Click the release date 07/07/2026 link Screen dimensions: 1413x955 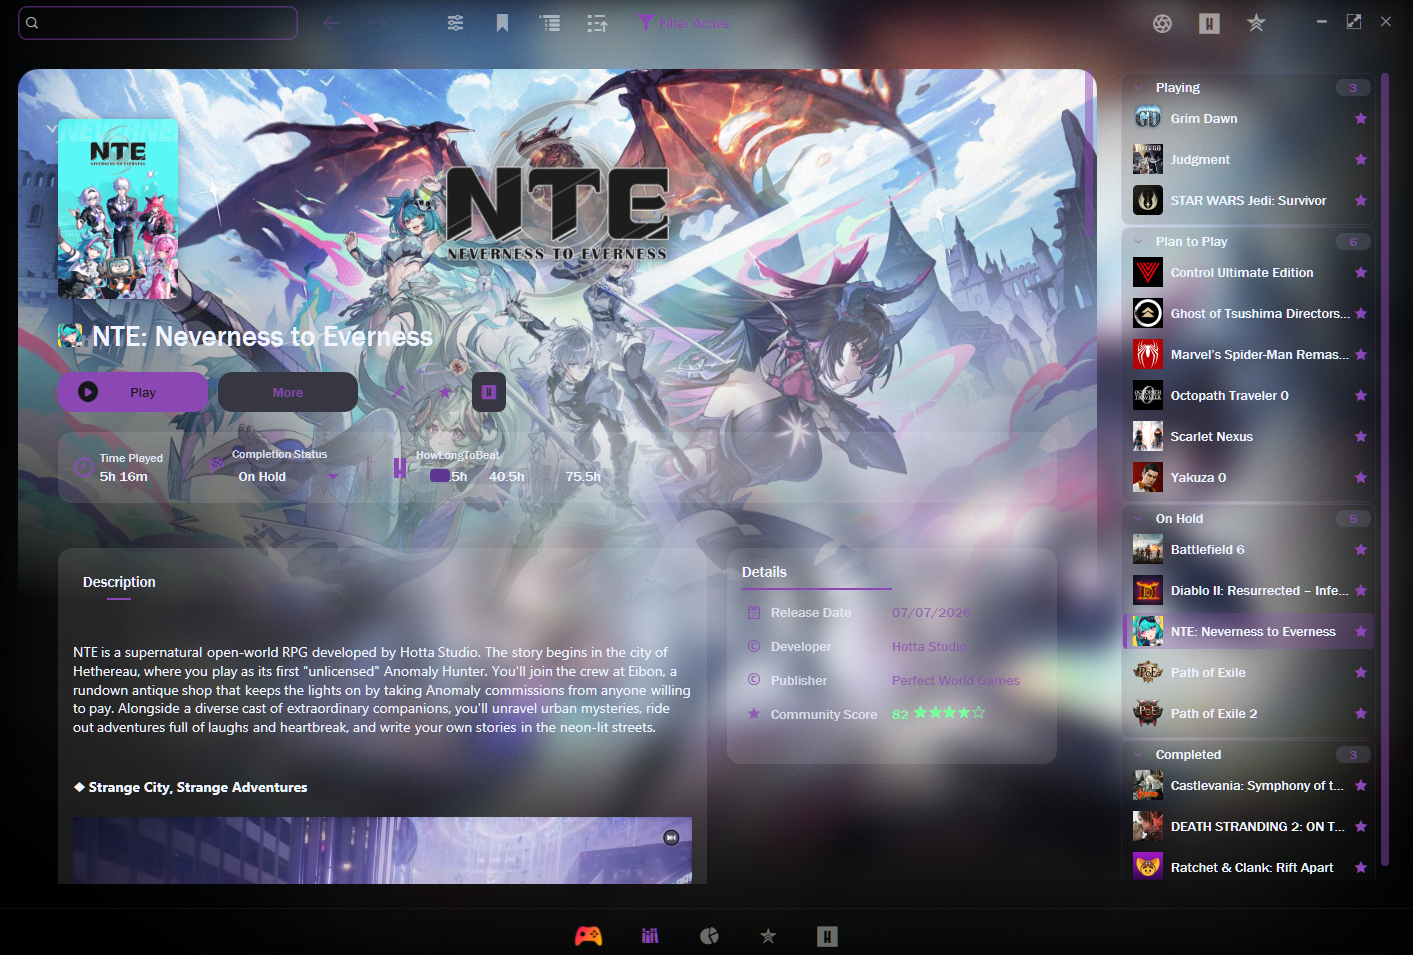pyautogui.click(x=931, y=612)
